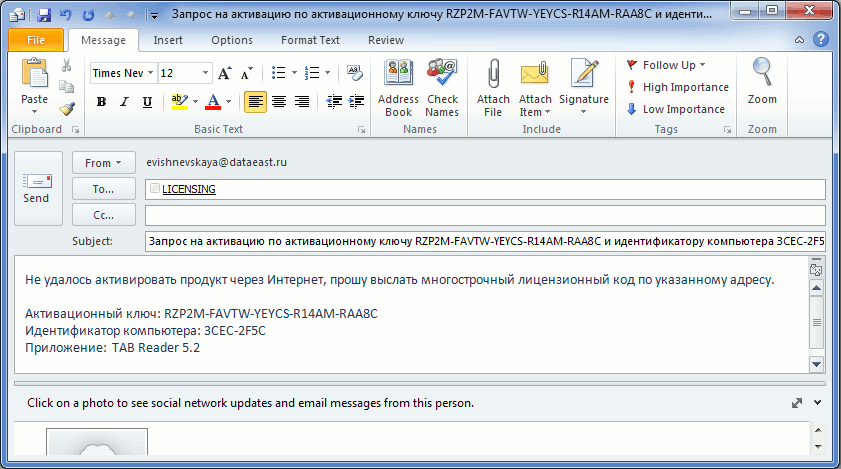841x469 pixels.
Task: Attach File with paperclip icon
Action: 493,89
